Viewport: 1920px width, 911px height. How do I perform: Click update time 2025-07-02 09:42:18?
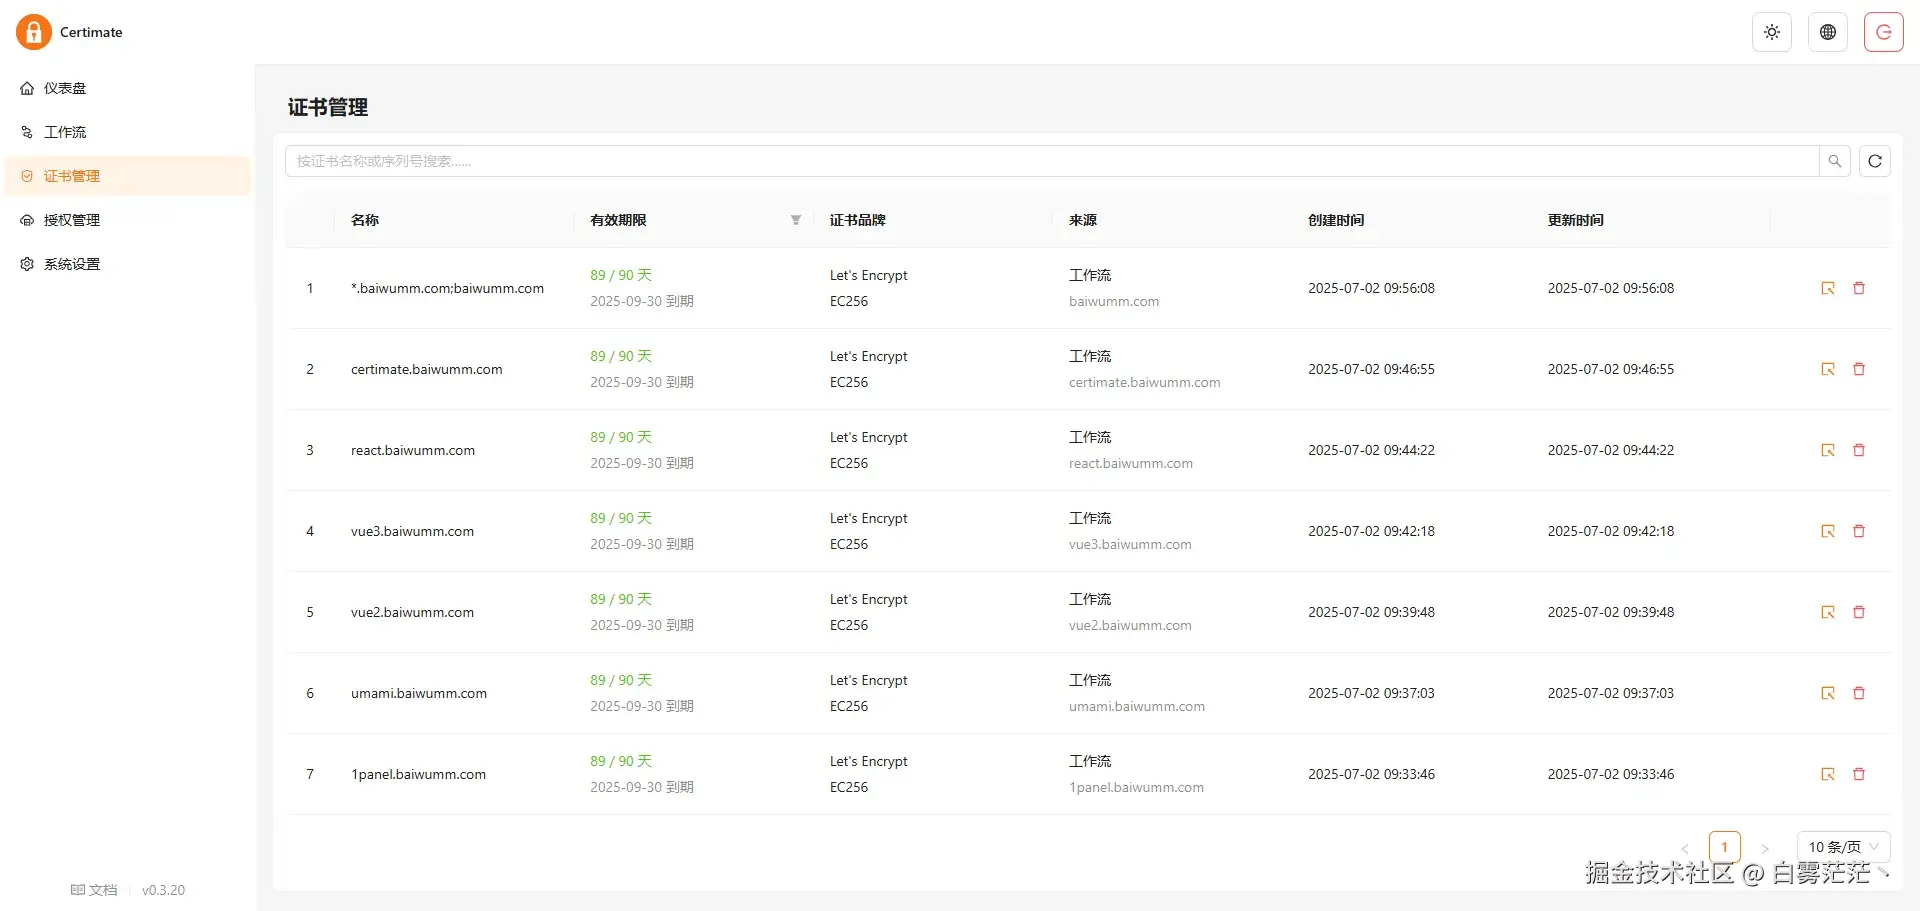coord(1611,531)
